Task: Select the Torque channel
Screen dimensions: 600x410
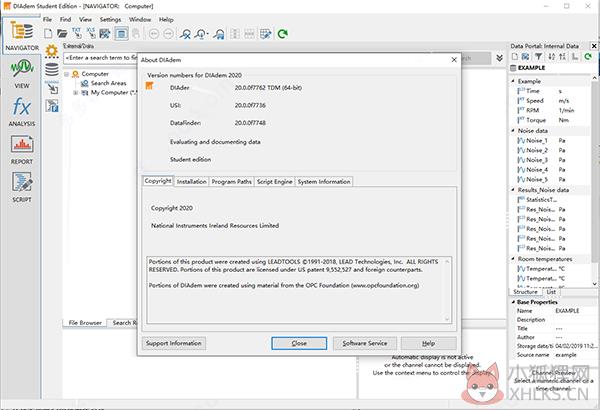Action: click(x=536, y=120)
